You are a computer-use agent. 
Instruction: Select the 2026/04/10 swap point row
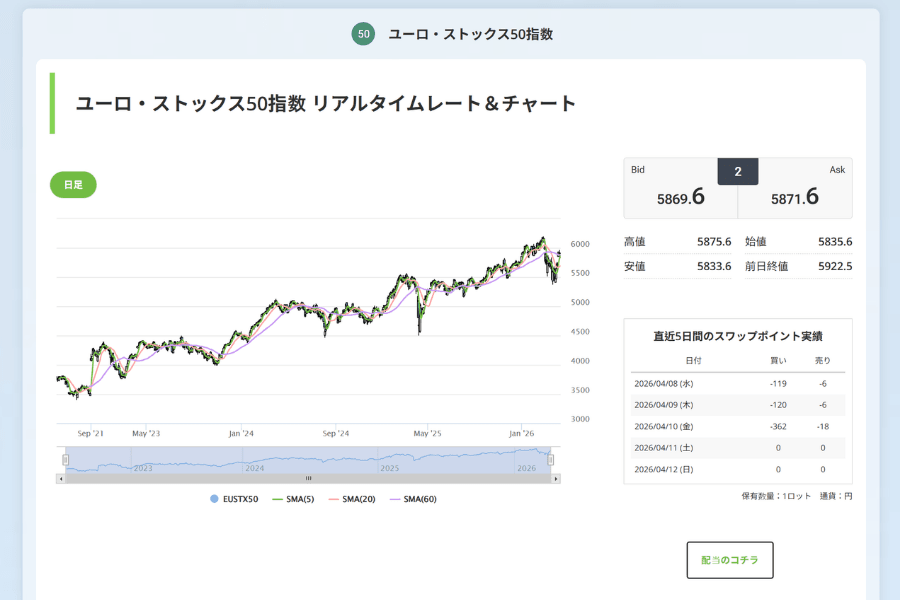pyautogui.click(x=738, y=425)
